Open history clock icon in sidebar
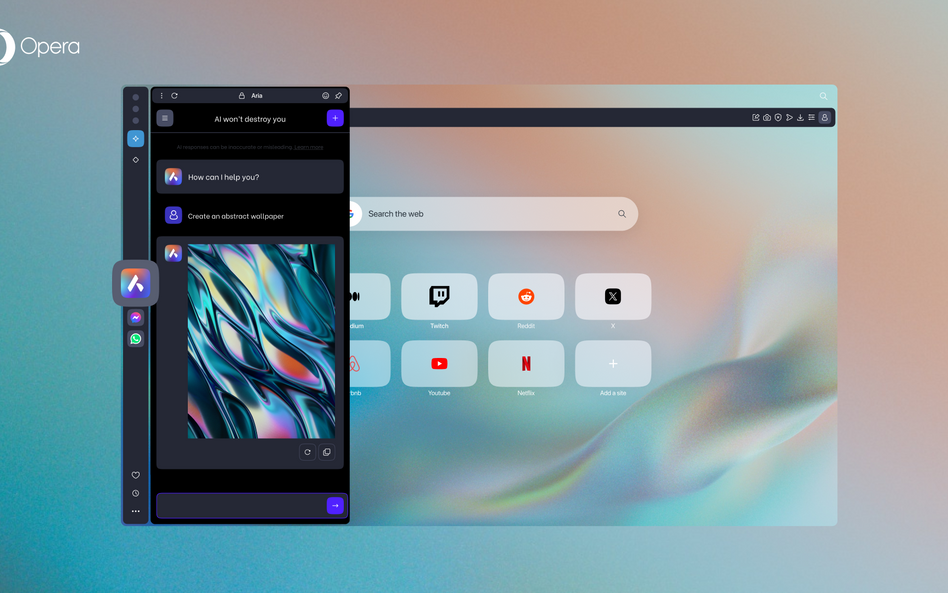948x593 pixels. tap(135, 493)
